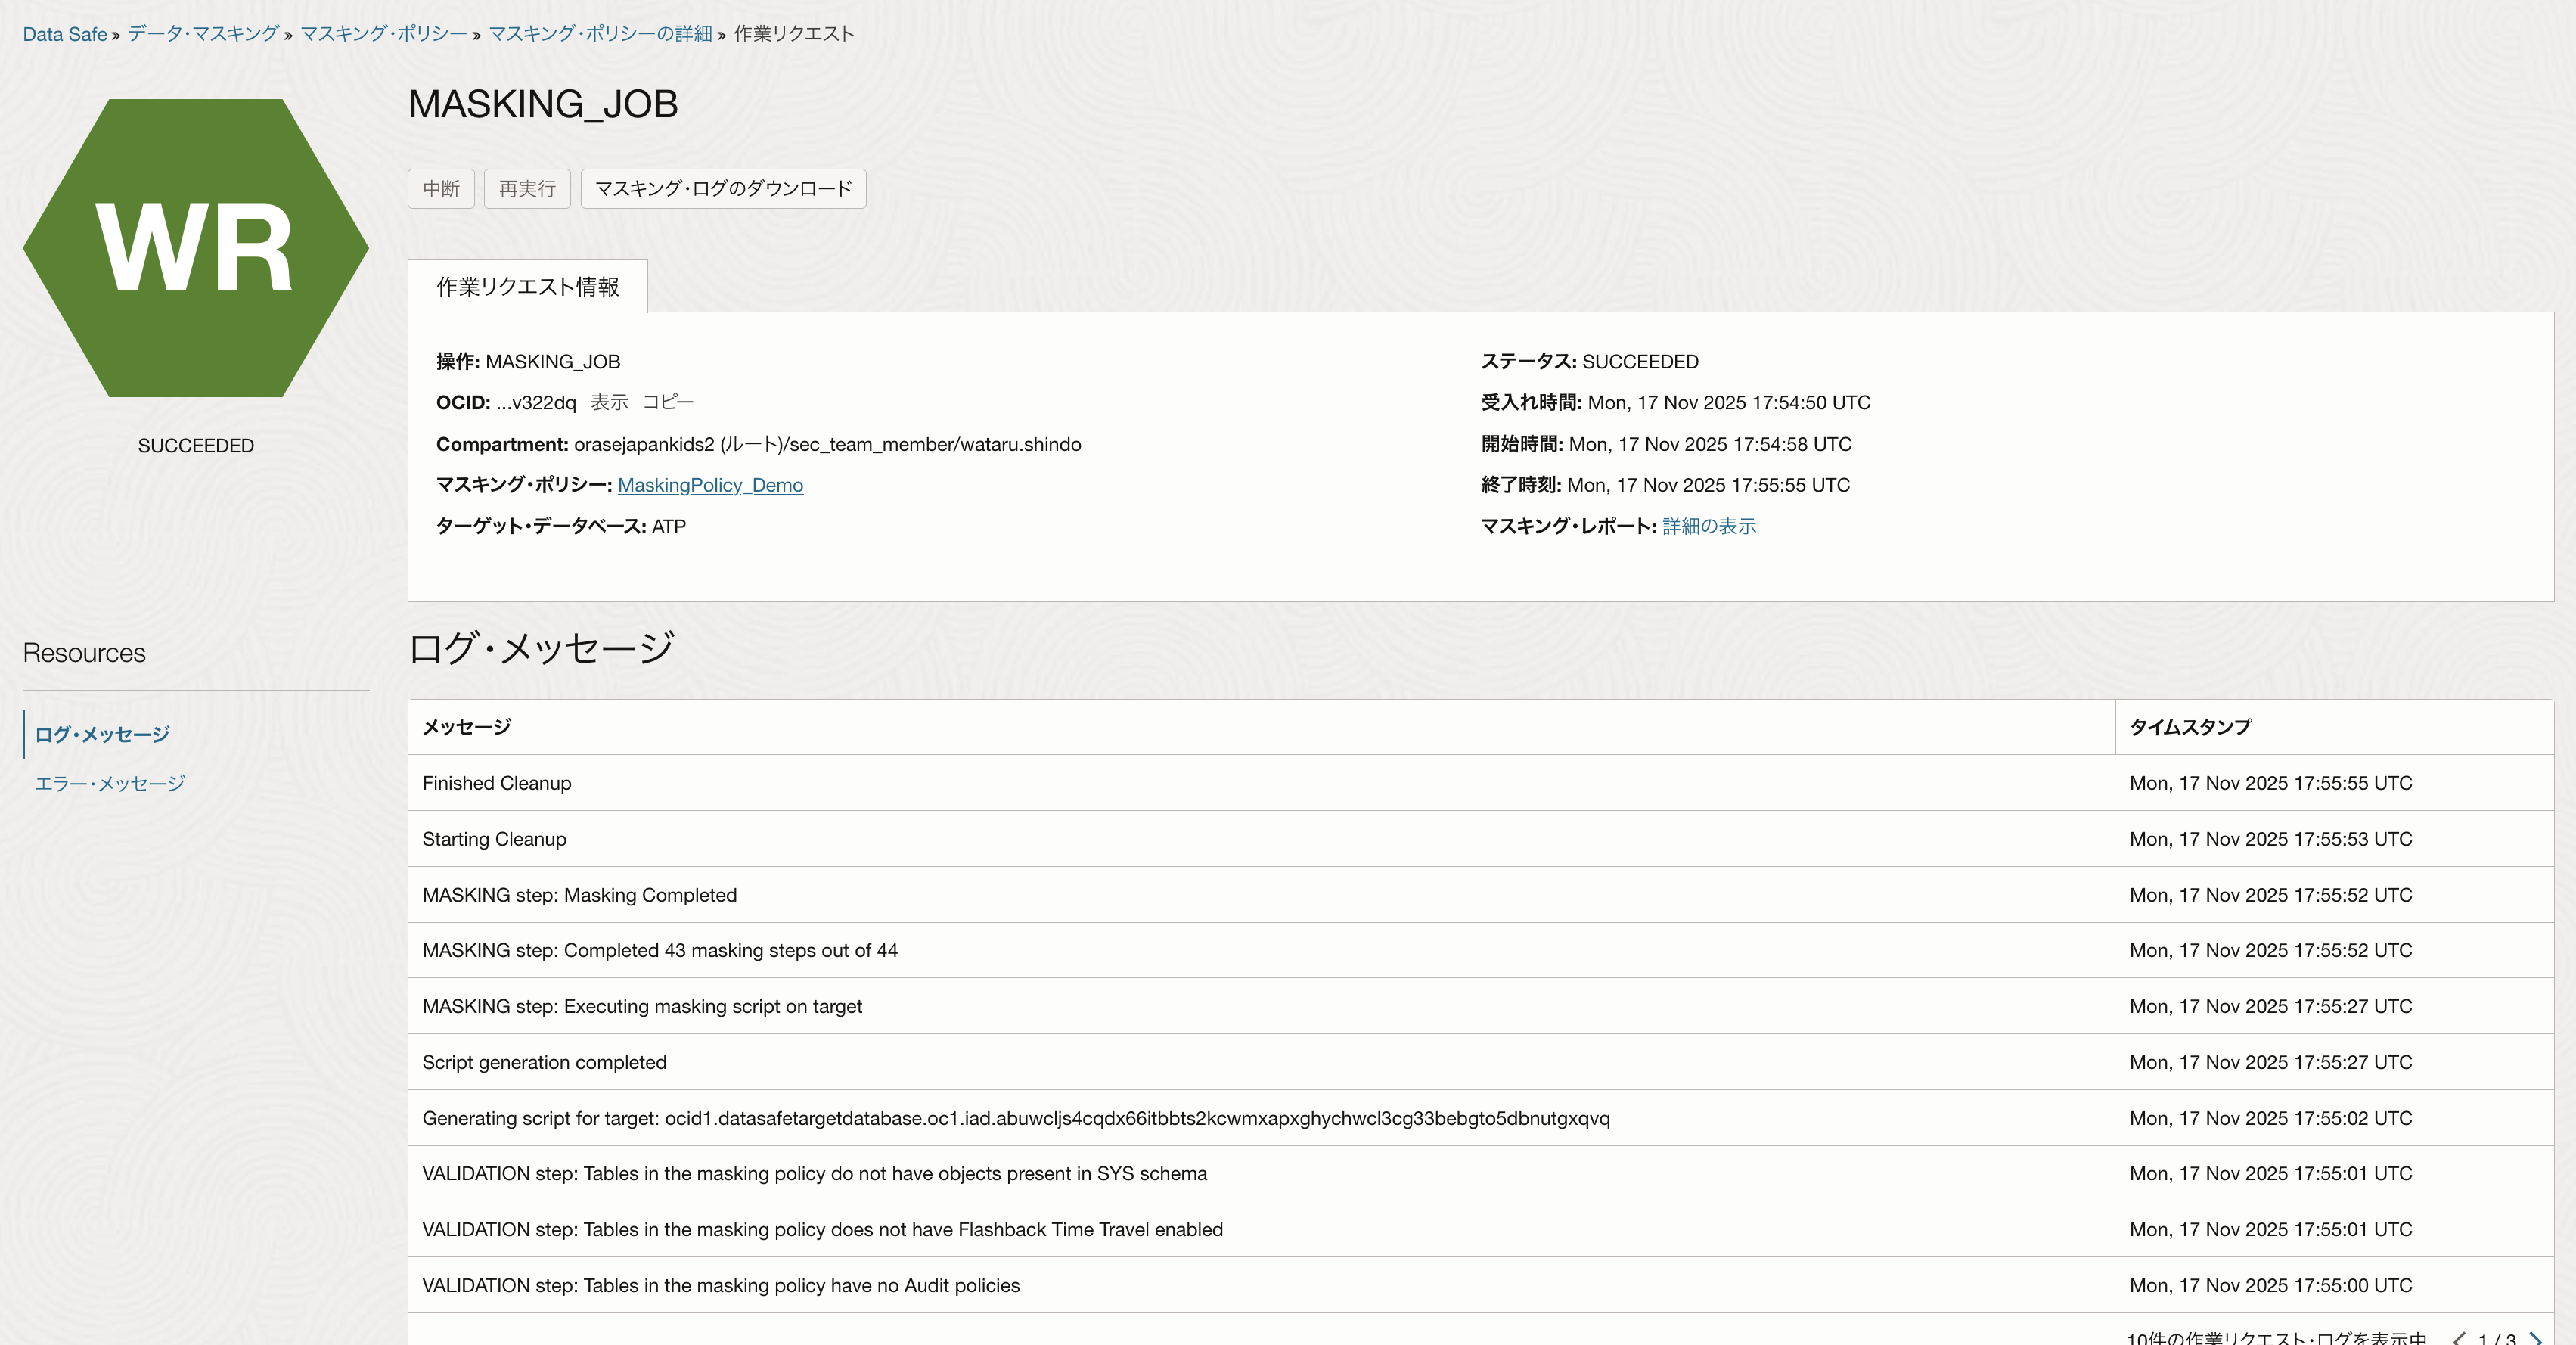The width and height of the screenshot is (2576, 1345).
Task: Download the masking log
Action: coord(723,189)
